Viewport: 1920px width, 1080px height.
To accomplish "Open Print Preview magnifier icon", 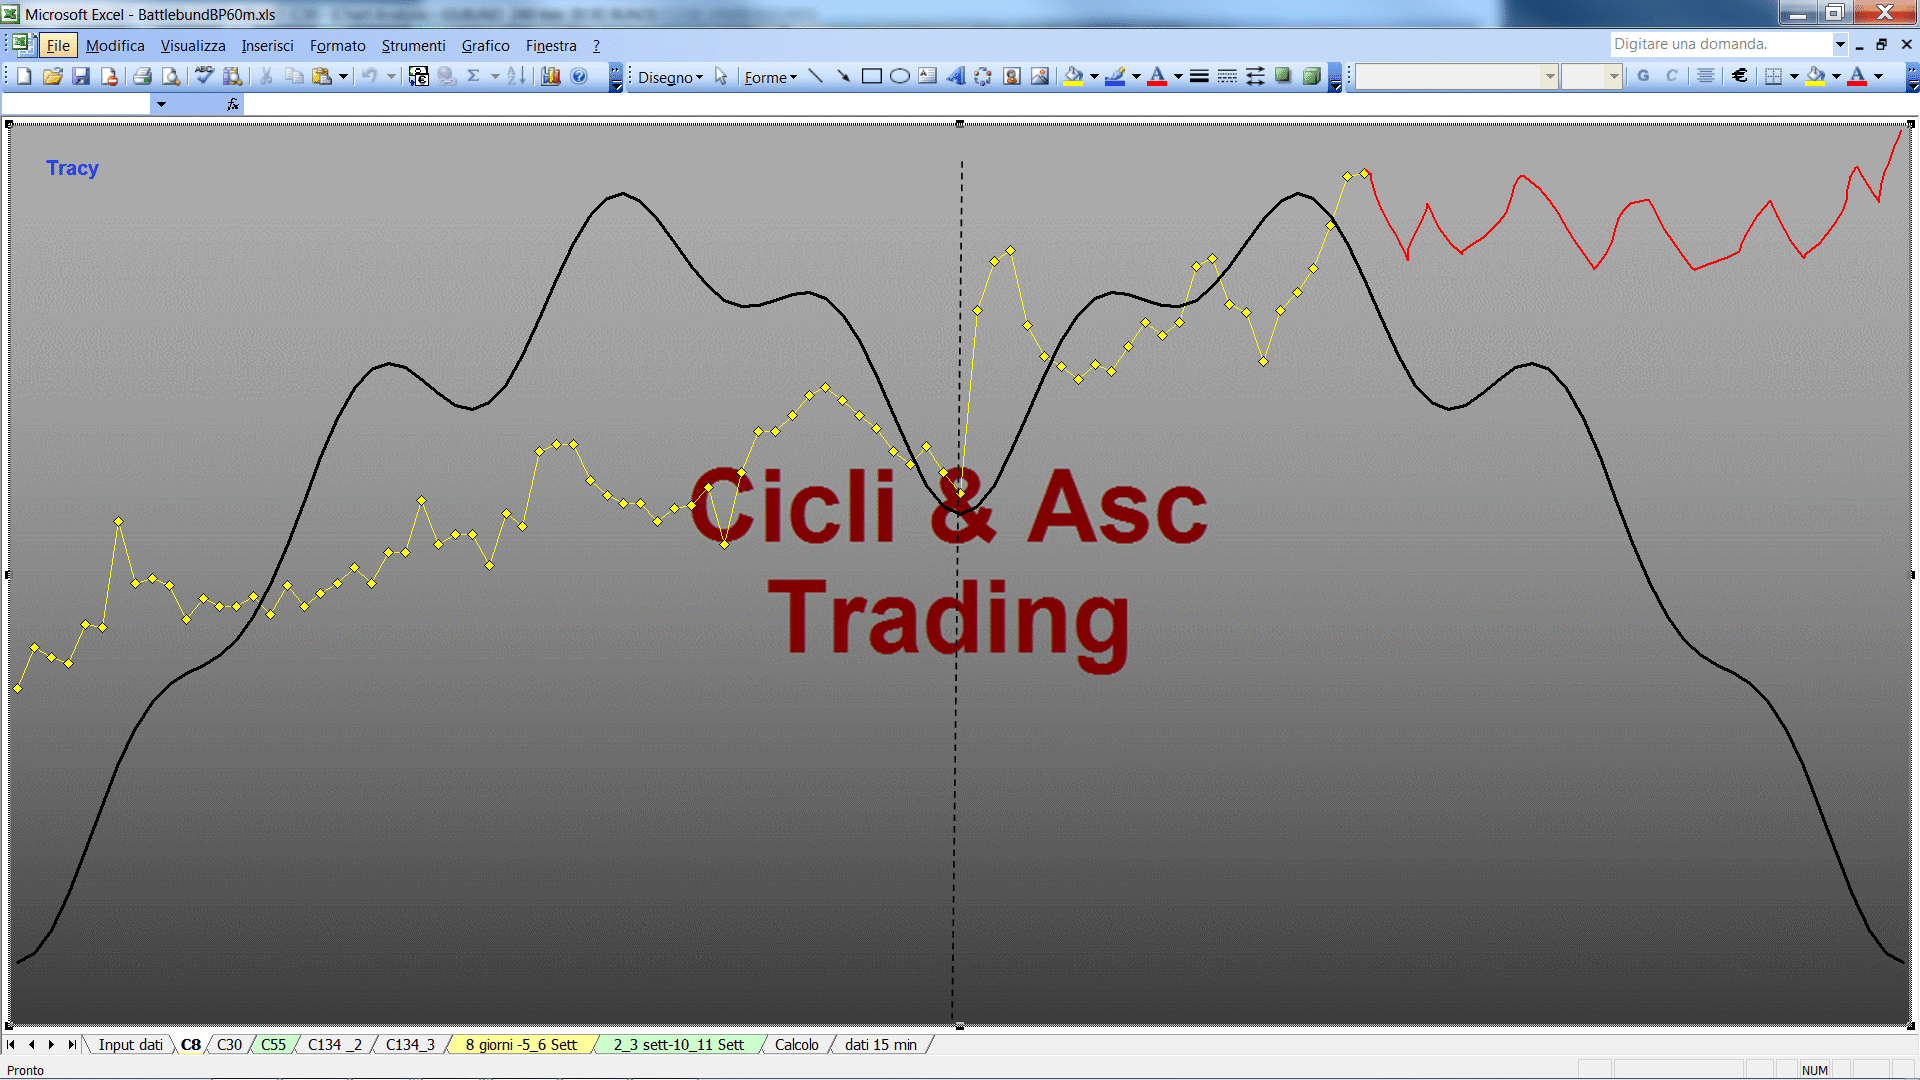I will coord(171,76).
